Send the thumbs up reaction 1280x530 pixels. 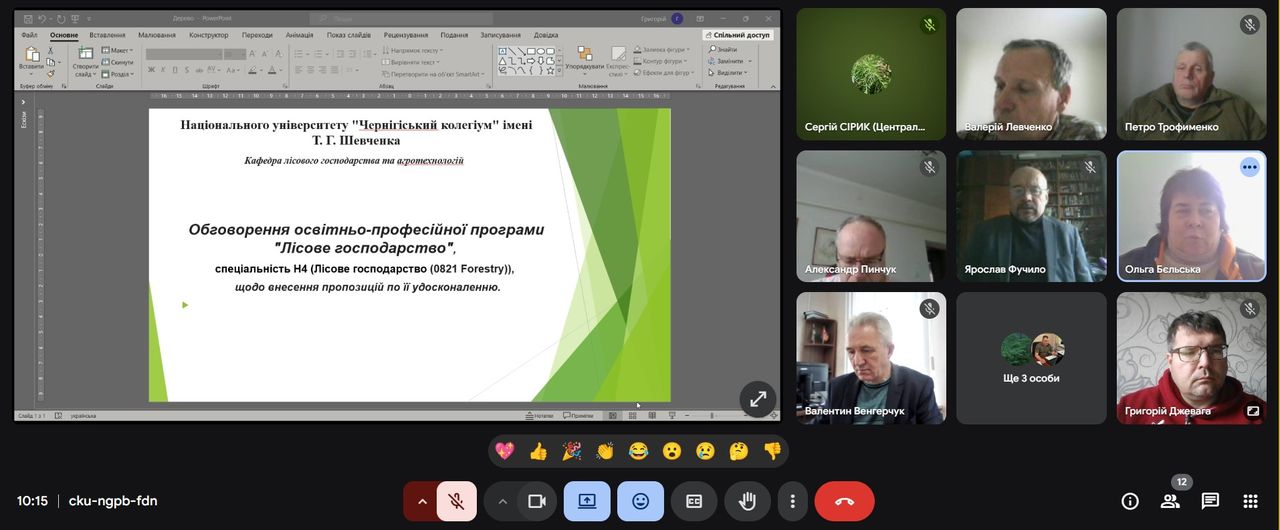click(x=538, y=451)
